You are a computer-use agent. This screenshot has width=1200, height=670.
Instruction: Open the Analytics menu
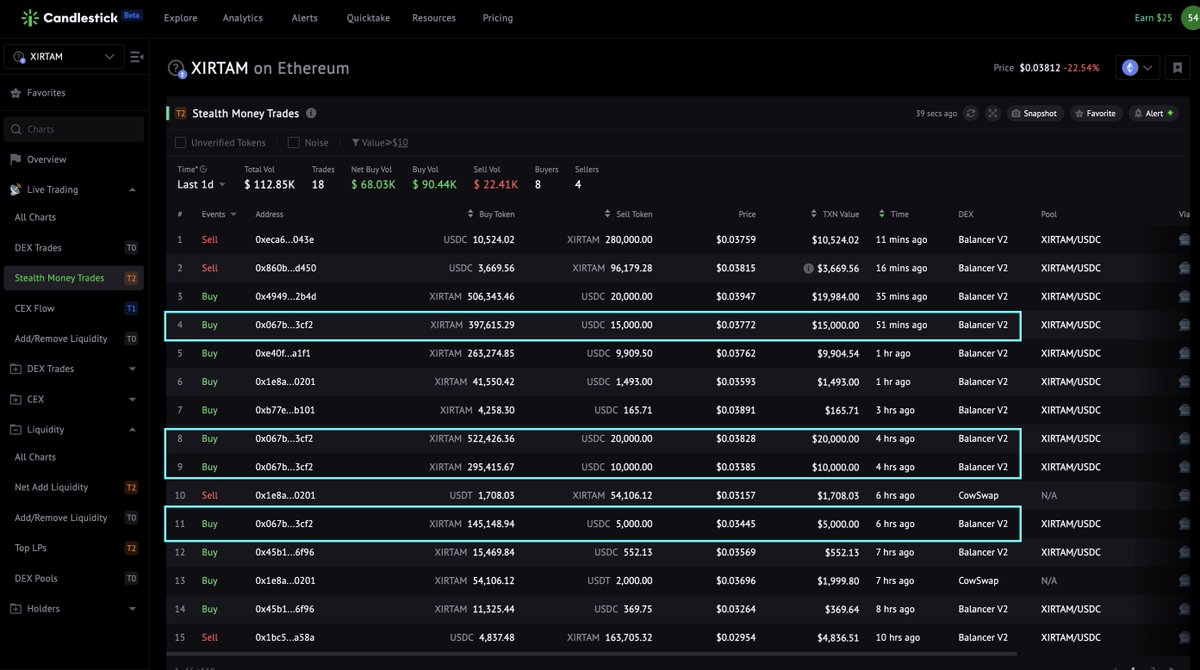(x=242, y=18)
